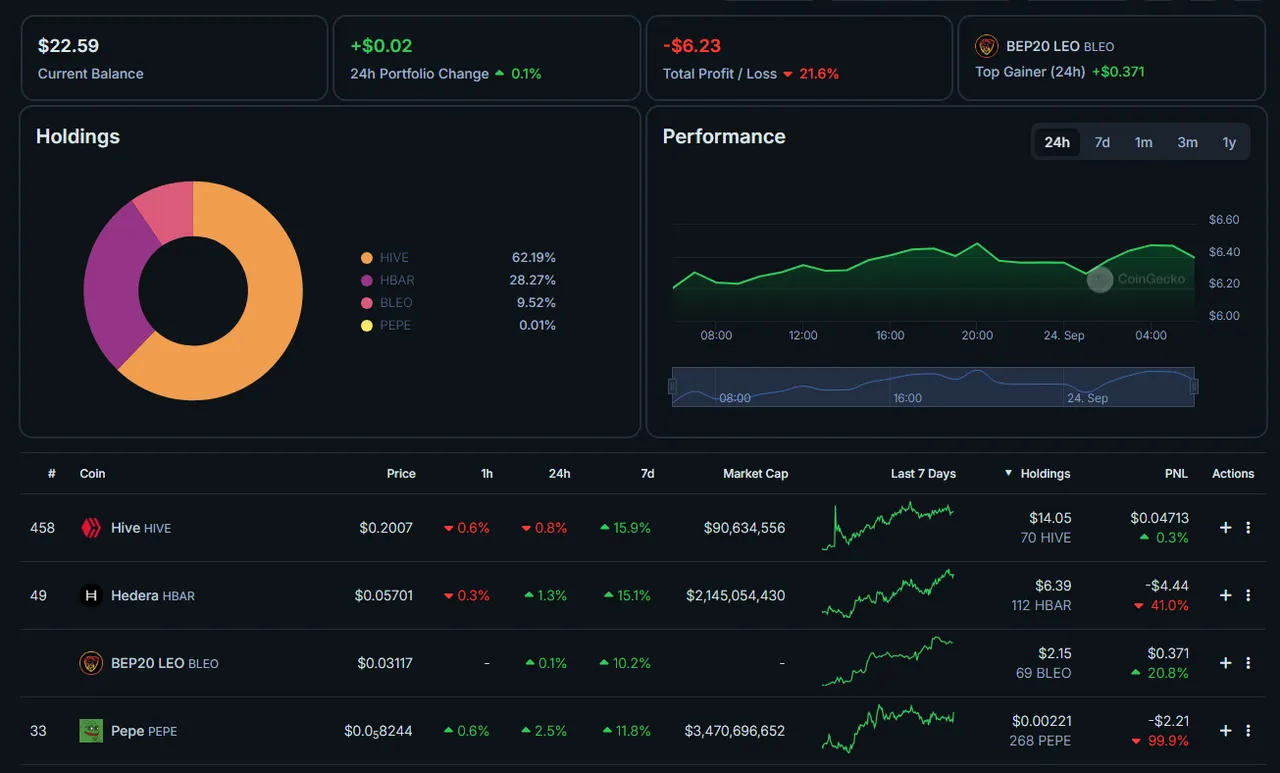The height and width of the screenshot is (773, 1280).
Task: Select the 24h performance range
Action: [x=1057, y=142]
